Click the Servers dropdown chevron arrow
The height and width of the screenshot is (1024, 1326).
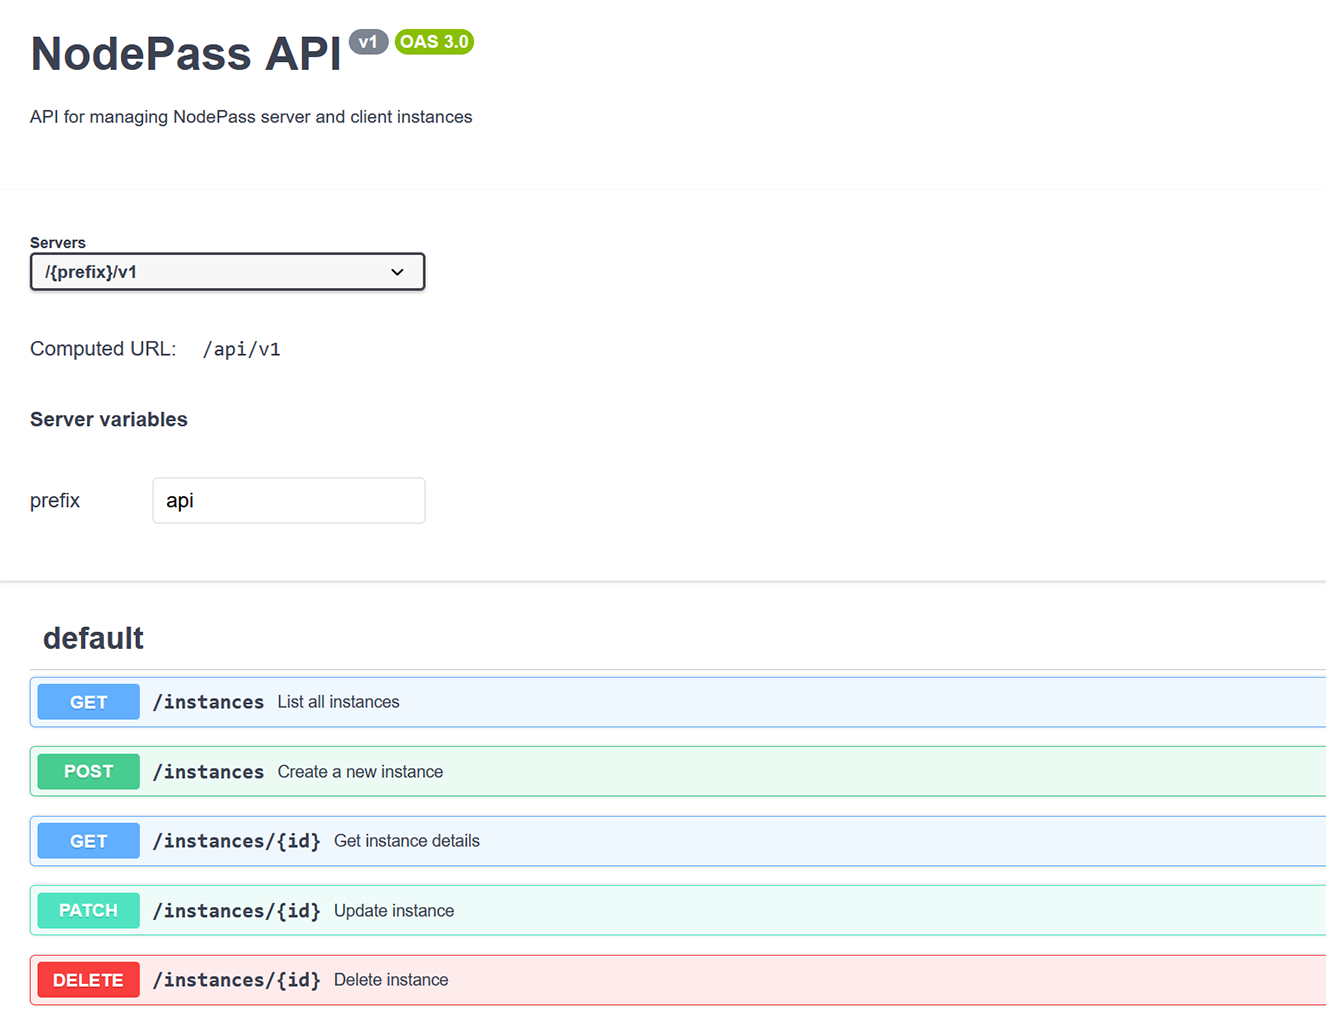[x=397, y=272]
